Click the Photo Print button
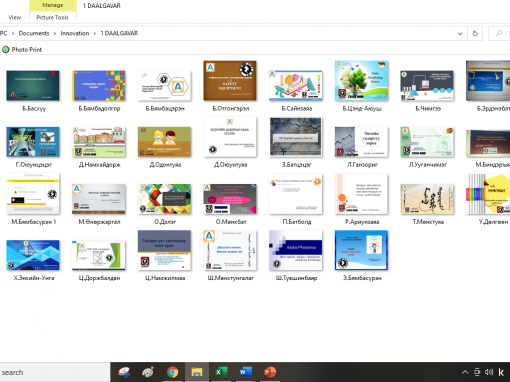Image resolution: width=510 pixels, height=382 pixels. [x=22, y=50]
